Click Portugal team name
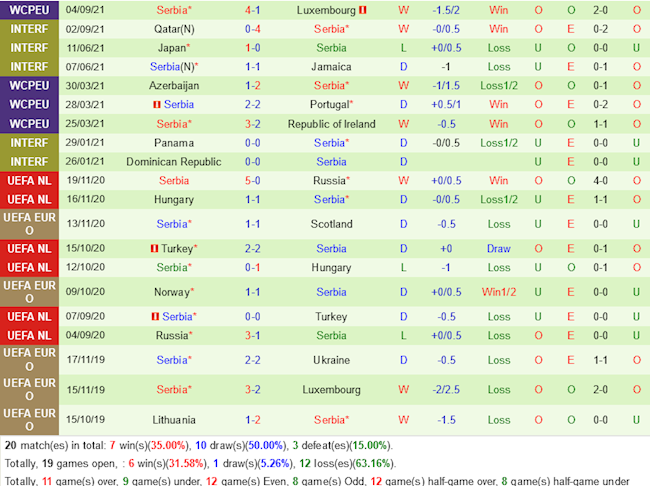This screenshot has height=487, width=650. [x=331, y=104]
